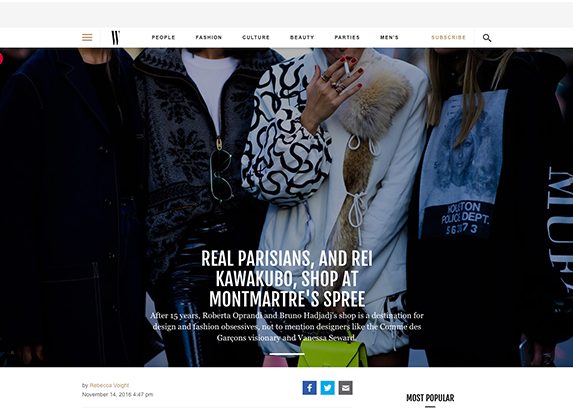Select the Most Popular heading
This screenshot has height=418, width=573.
(430, 398)
